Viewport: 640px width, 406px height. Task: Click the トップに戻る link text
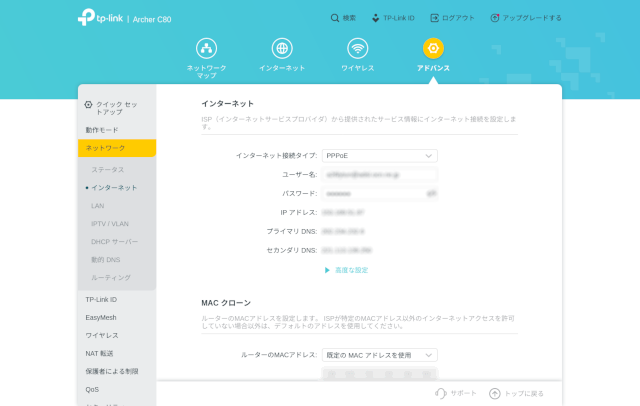[524, 393]
